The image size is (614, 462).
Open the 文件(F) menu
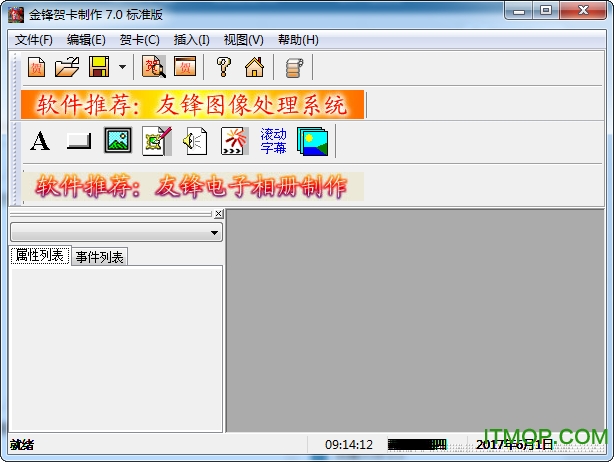(x=34, y=40)
